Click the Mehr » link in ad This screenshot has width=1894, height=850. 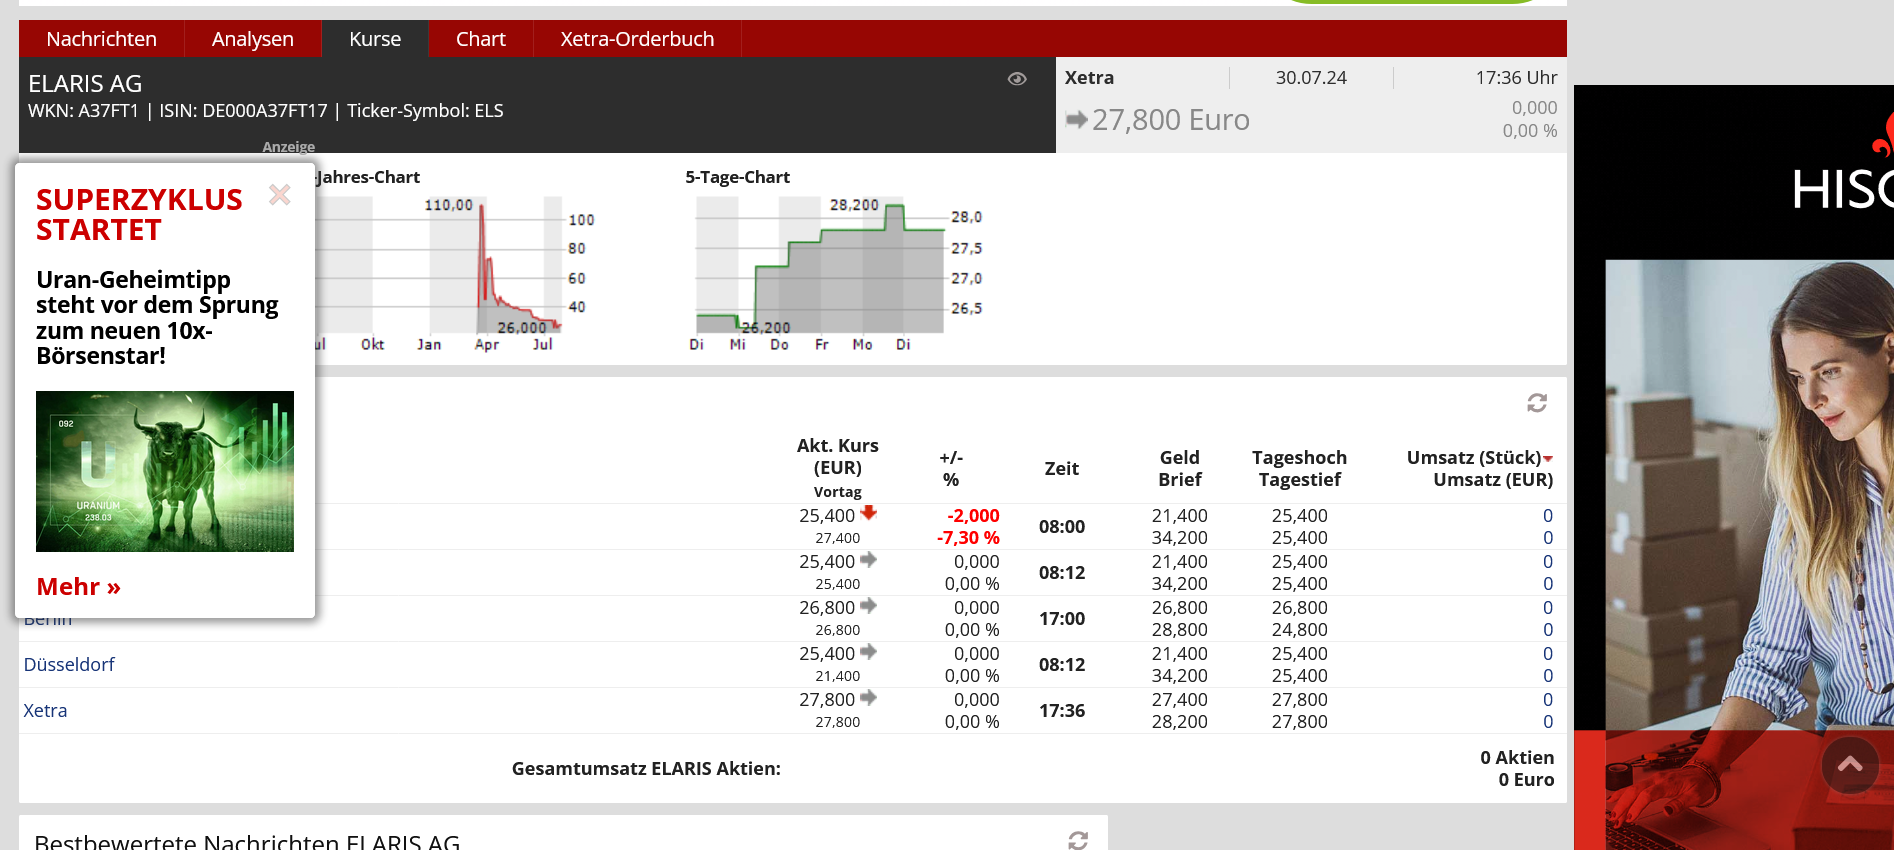pos(78,587)
